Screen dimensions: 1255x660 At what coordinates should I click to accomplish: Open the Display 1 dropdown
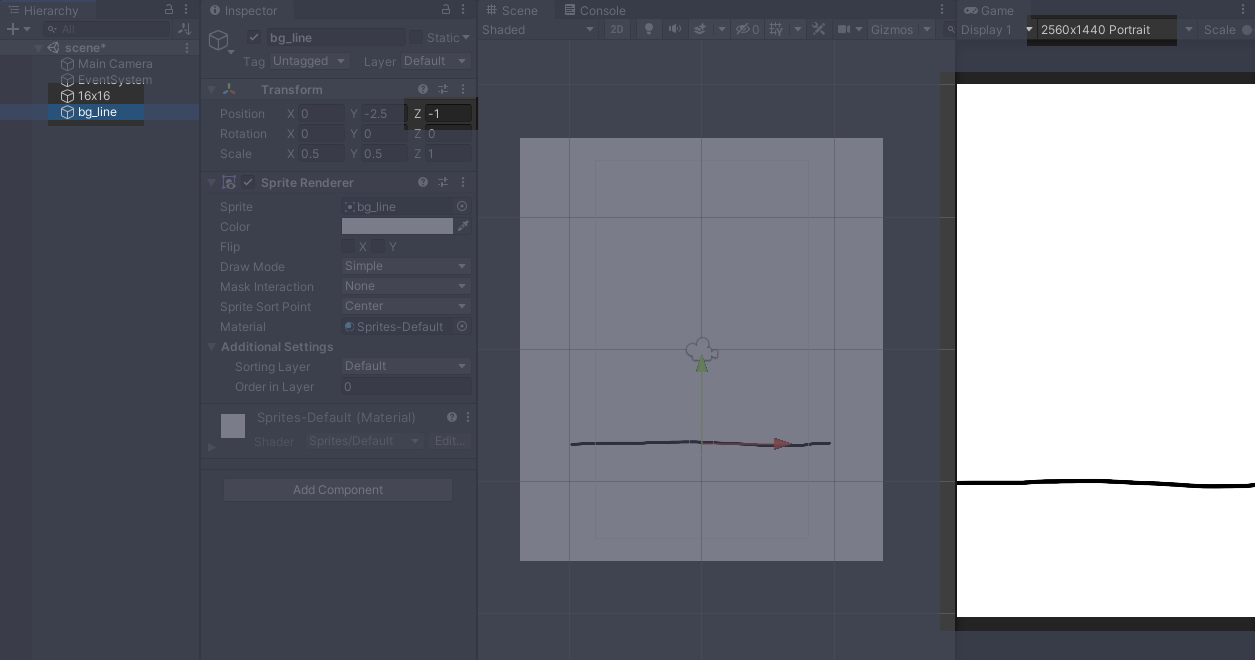(996, 29)
